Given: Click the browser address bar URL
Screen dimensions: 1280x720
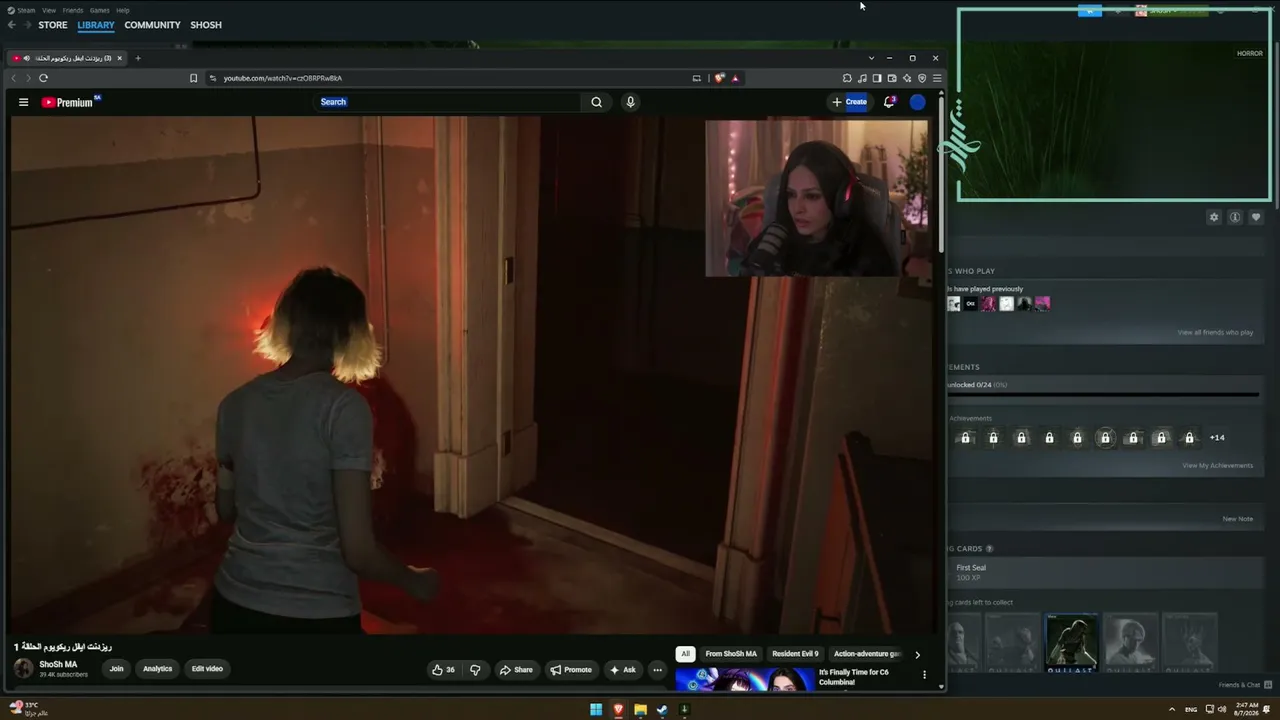Looking at the screenshot, I should click(x=283, y=78).
